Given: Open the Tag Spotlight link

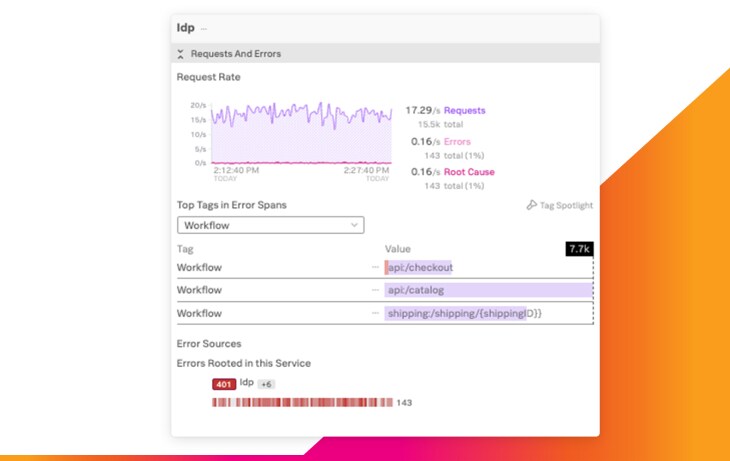Looking at the screenshot, I should point(566,205).
